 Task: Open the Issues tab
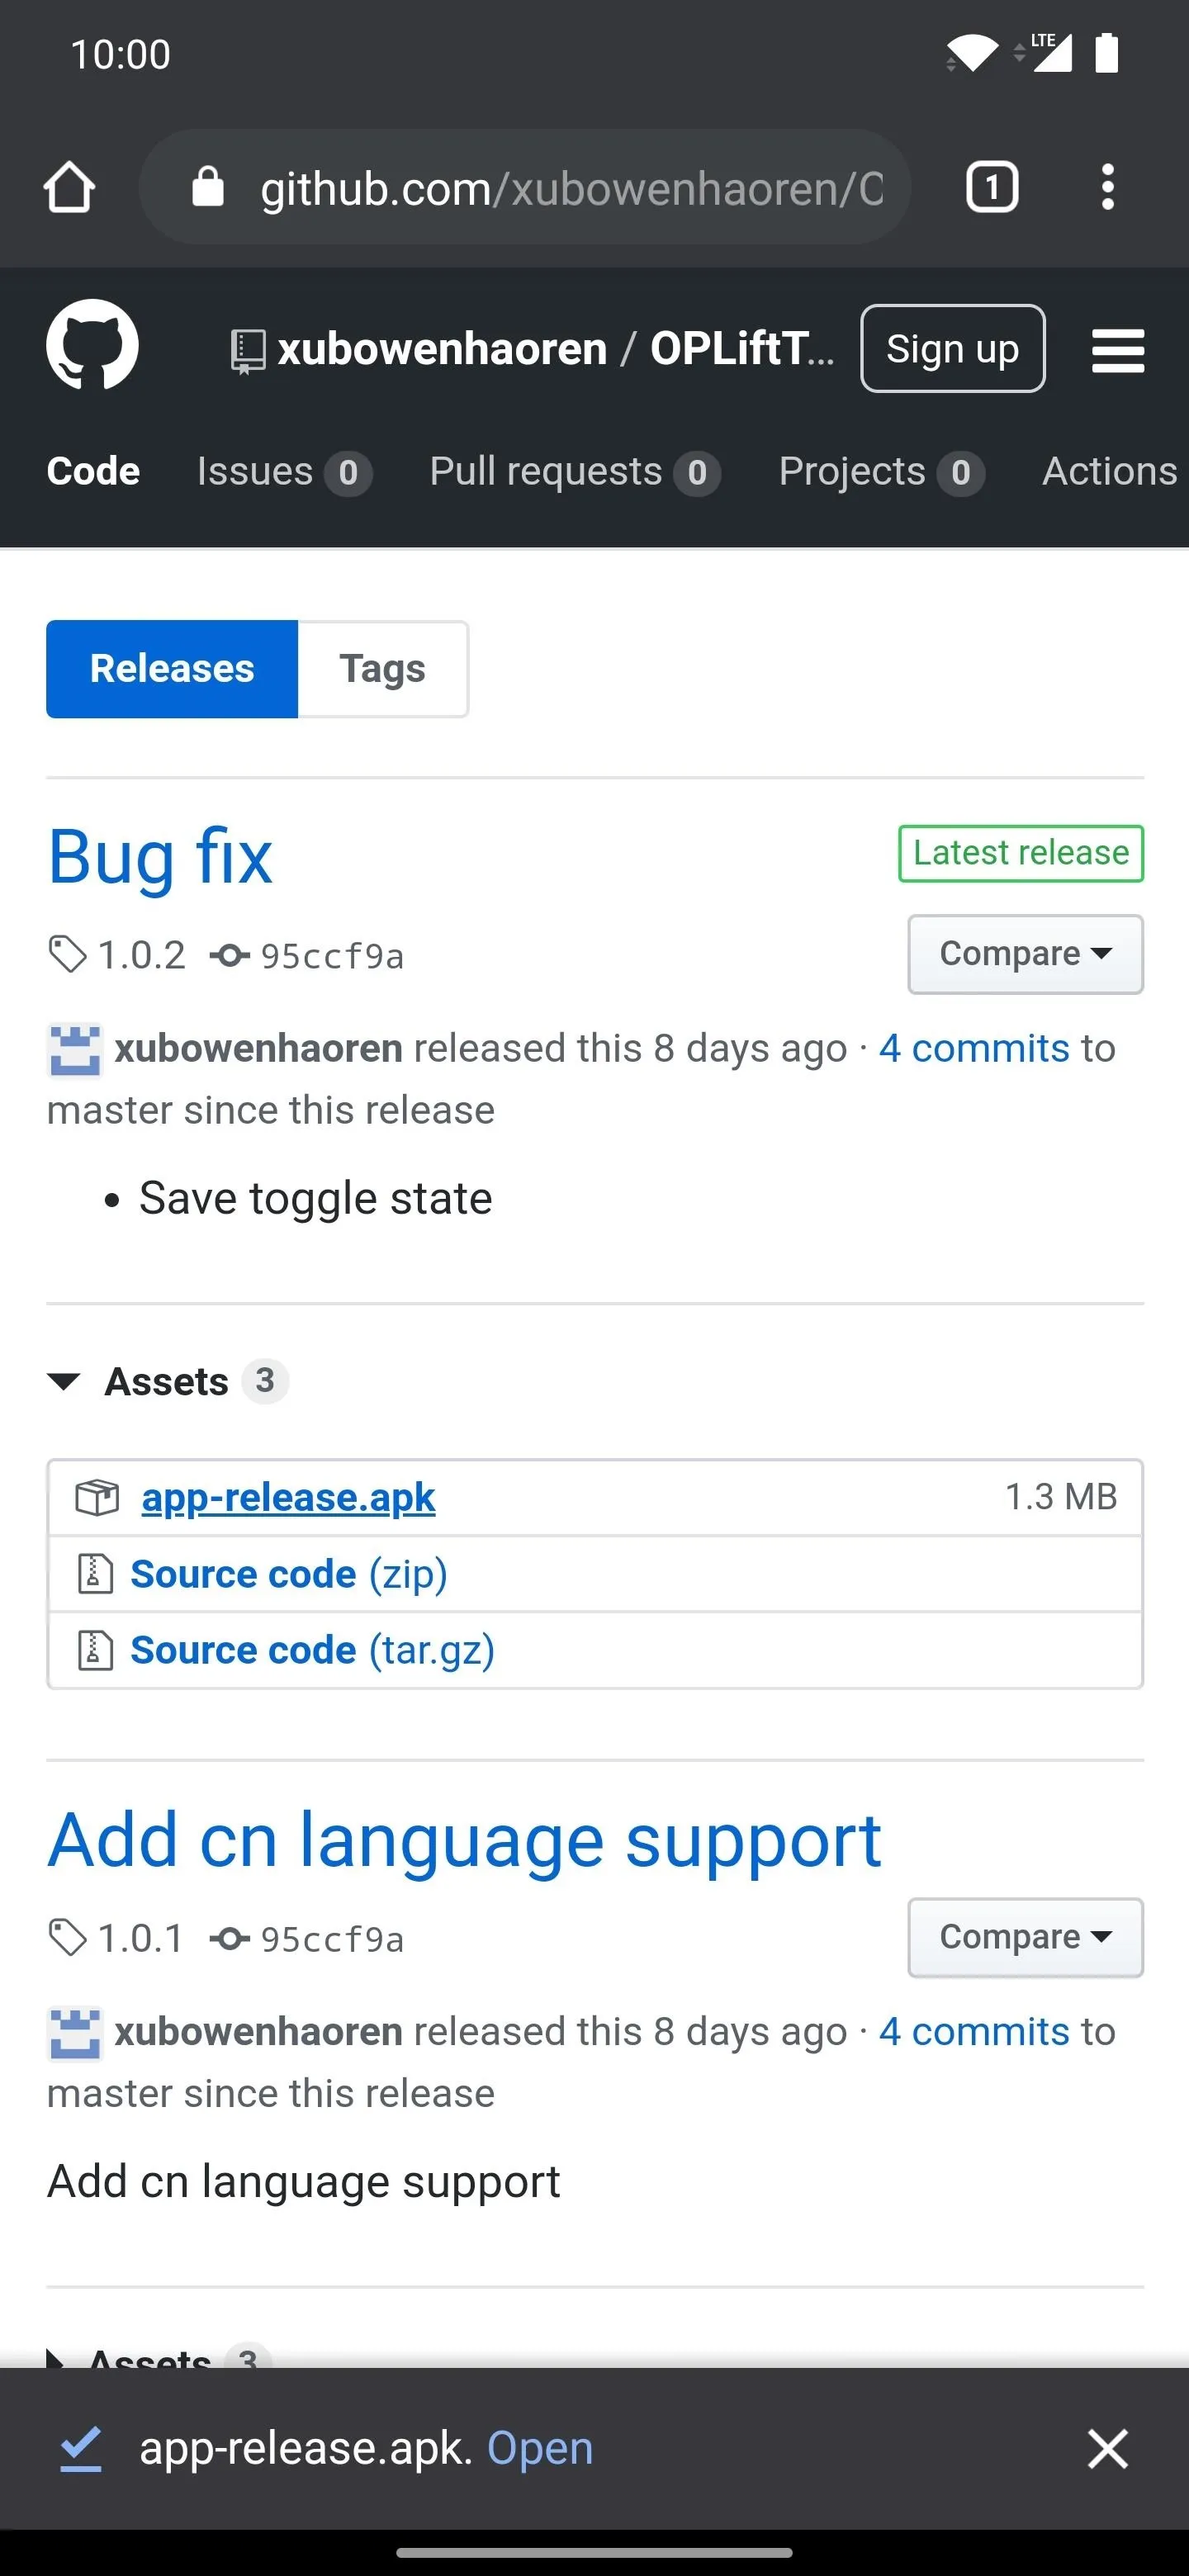pyautogui.click(x=284, y=472)
